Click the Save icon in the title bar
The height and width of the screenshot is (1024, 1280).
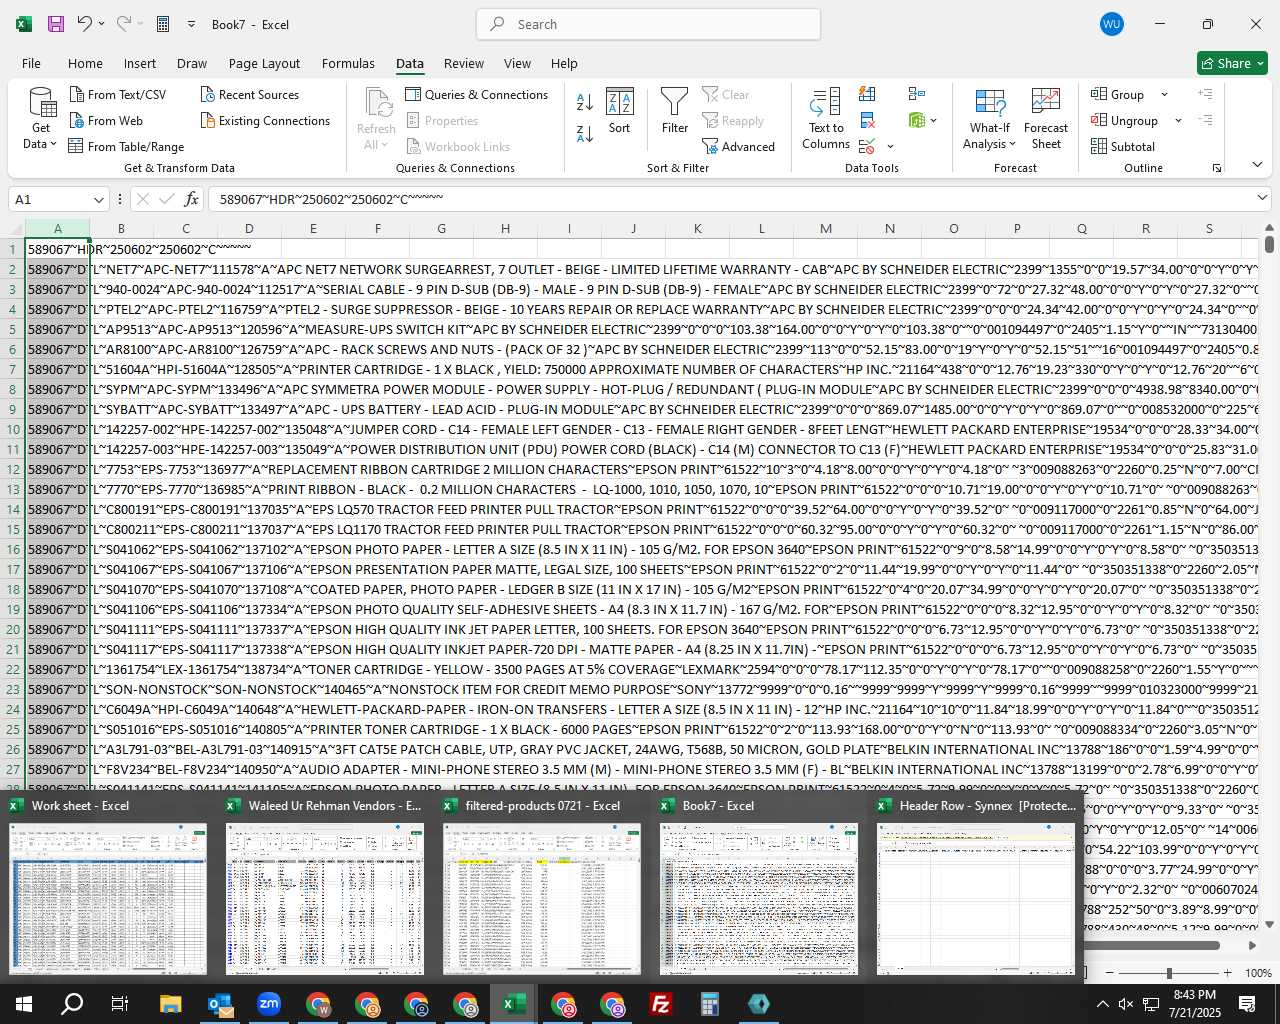click(56, 24)
